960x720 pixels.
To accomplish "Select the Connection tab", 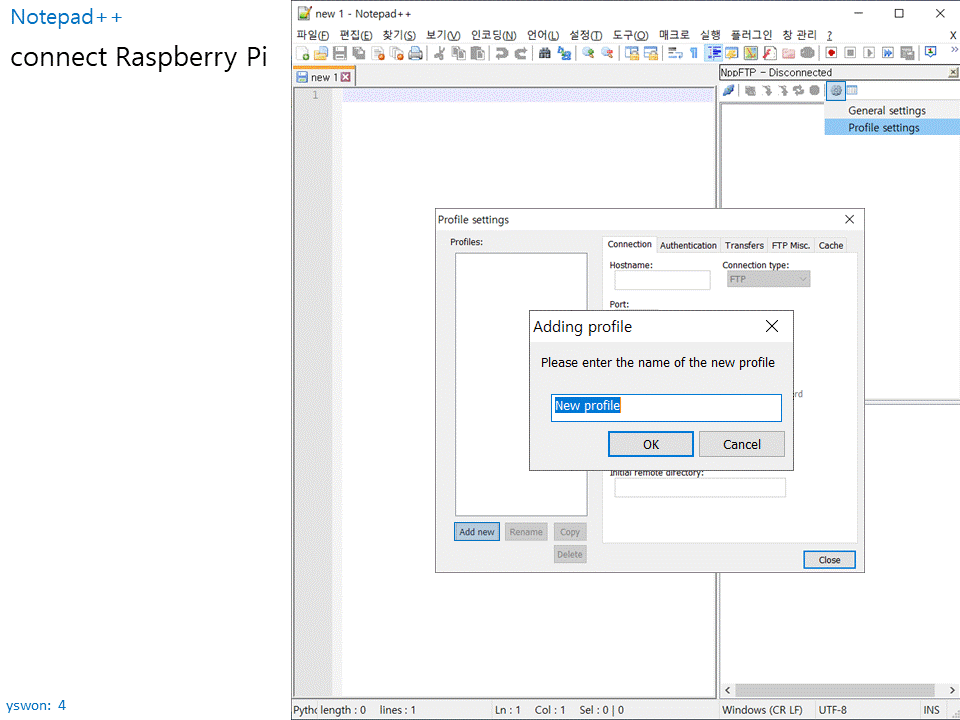I will point(629,244).
